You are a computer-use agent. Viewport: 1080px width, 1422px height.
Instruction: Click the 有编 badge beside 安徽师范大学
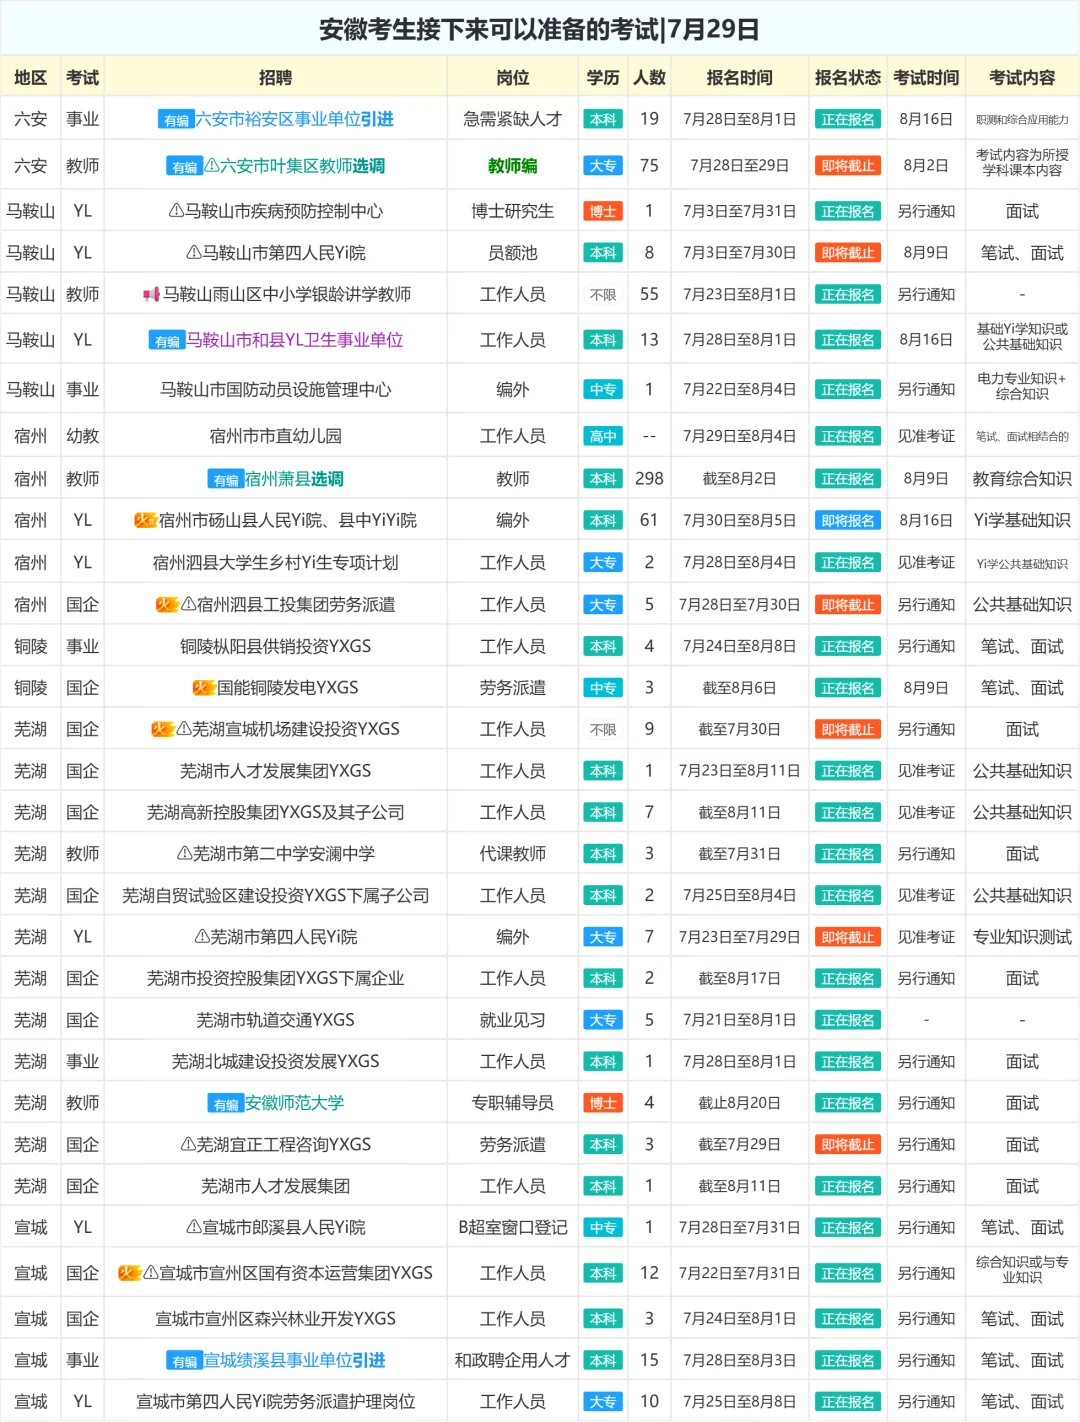(x=226, y=1104)
